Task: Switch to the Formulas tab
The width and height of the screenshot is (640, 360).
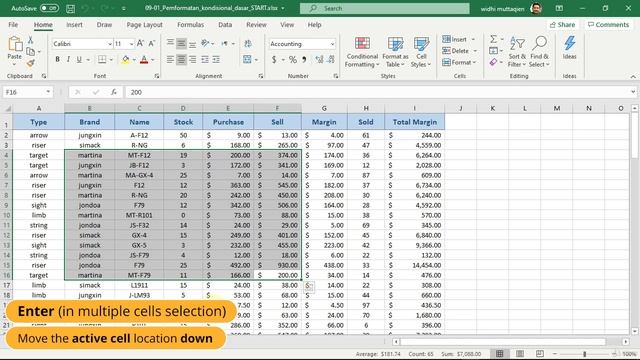Action: [190, 24]
